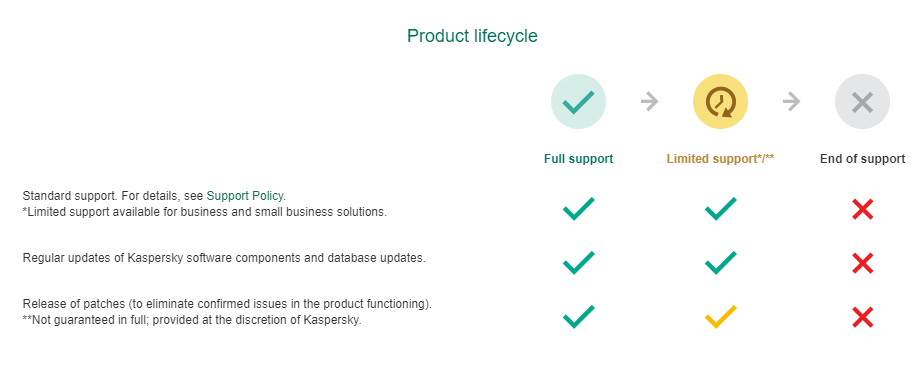Select the End of support column label

862,159
